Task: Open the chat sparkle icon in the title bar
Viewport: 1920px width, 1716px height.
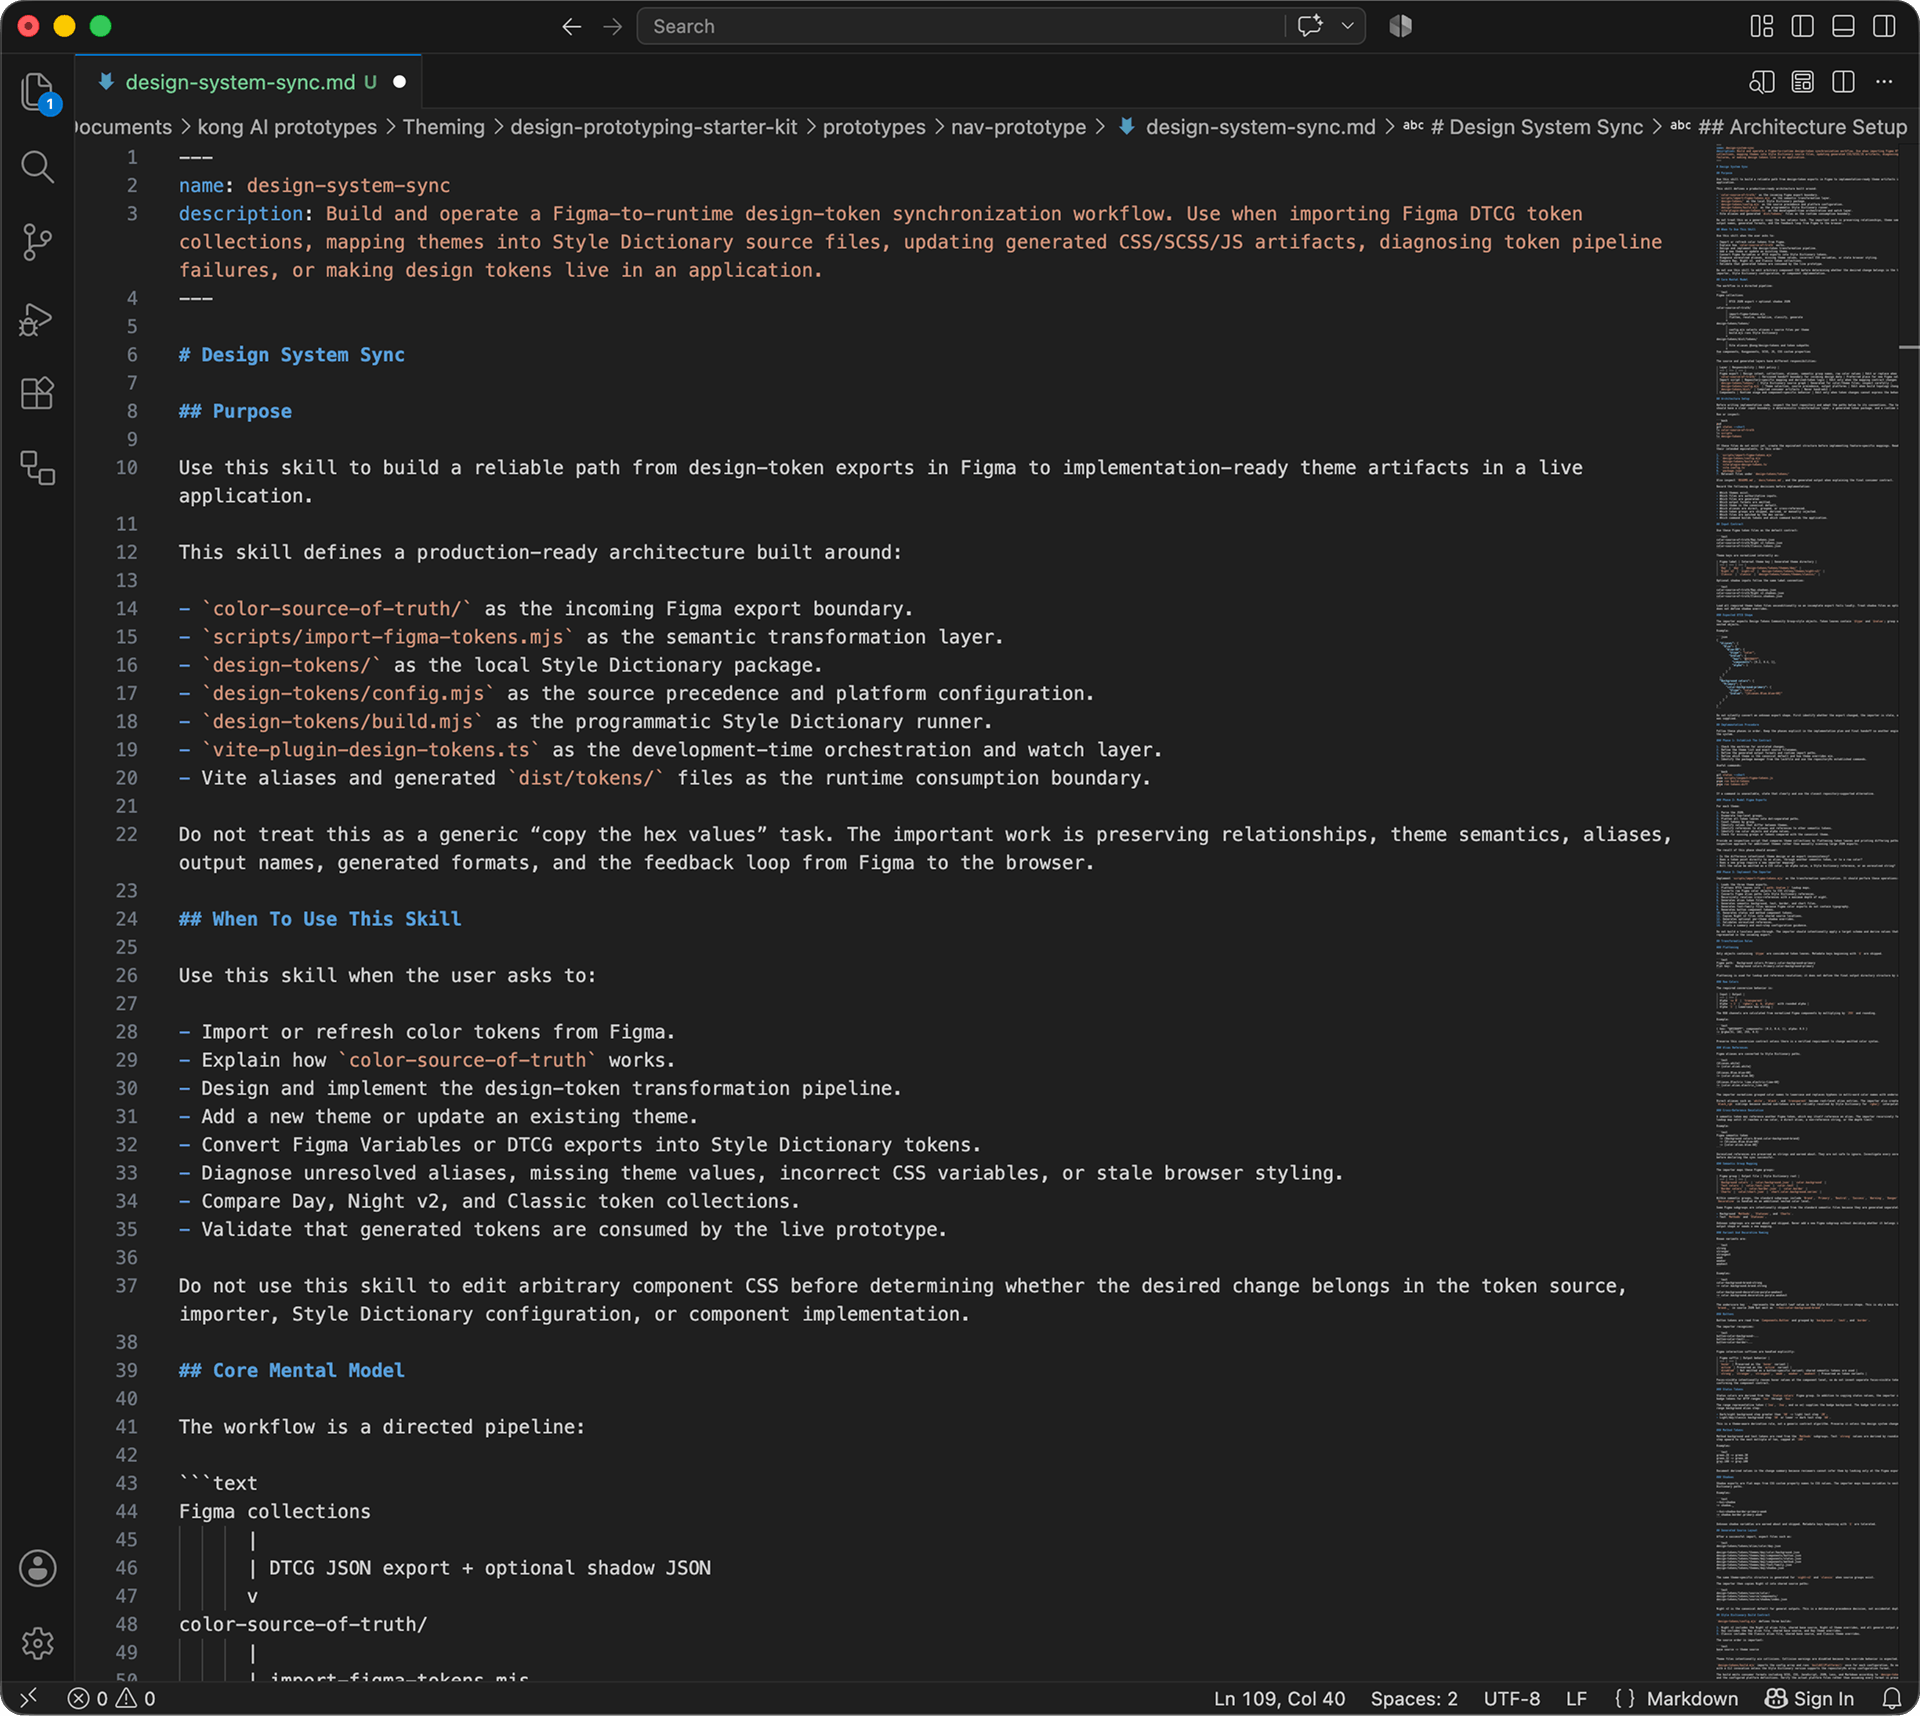Action: pyautogui.click(x=1310, y=26)
